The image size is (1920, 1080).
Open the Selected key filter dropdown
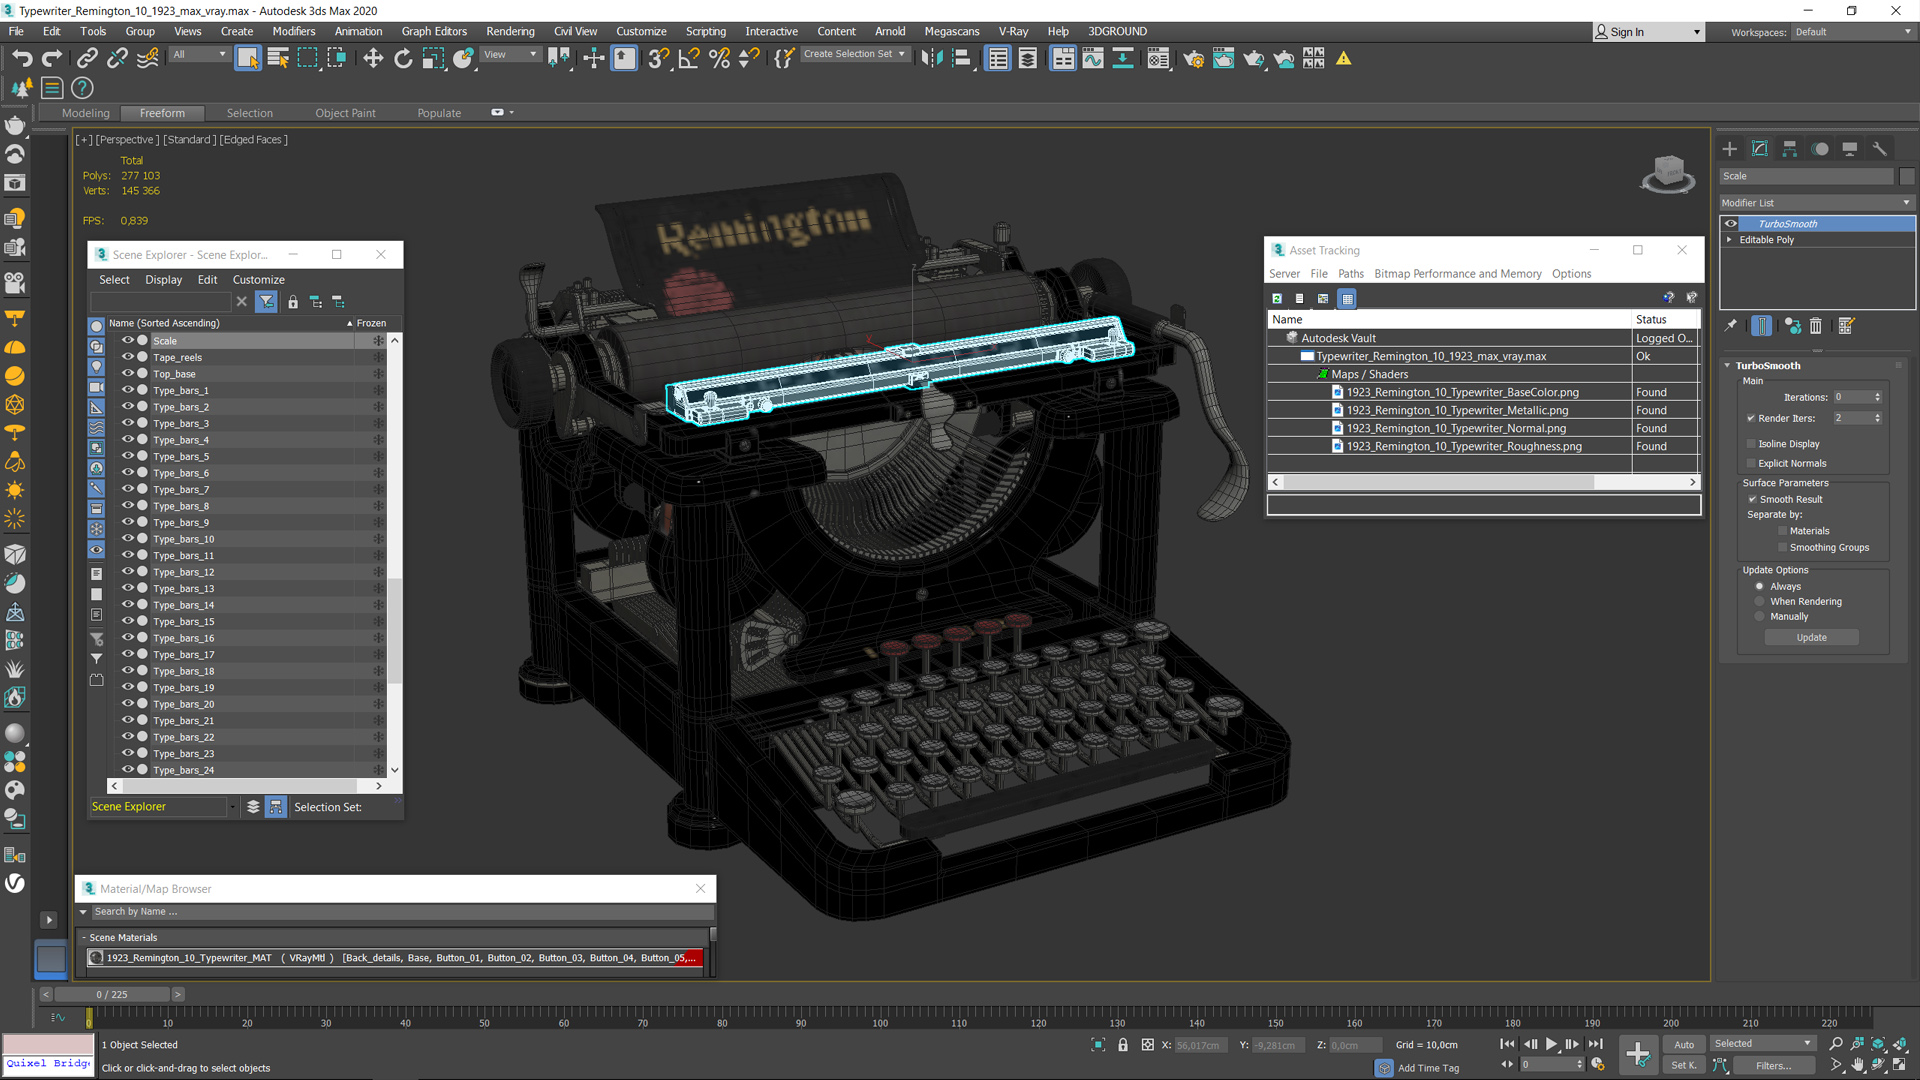pos(1762,1043)
